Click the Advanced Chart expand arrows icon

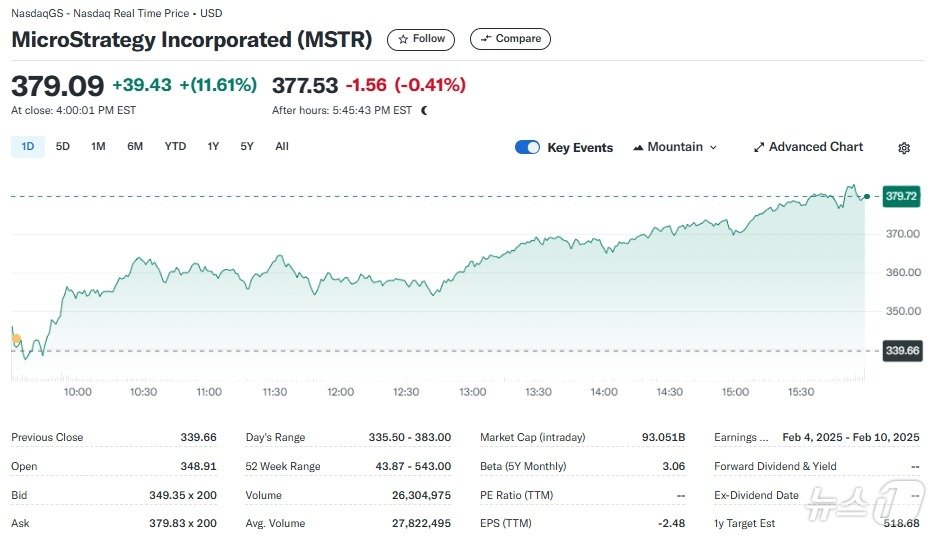pyautogui.click(x=759, y=147)
